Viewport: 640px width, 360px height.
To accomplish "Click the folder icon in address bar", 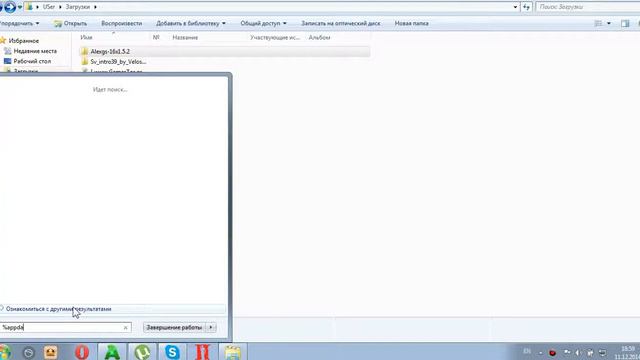I will (29, 7).
